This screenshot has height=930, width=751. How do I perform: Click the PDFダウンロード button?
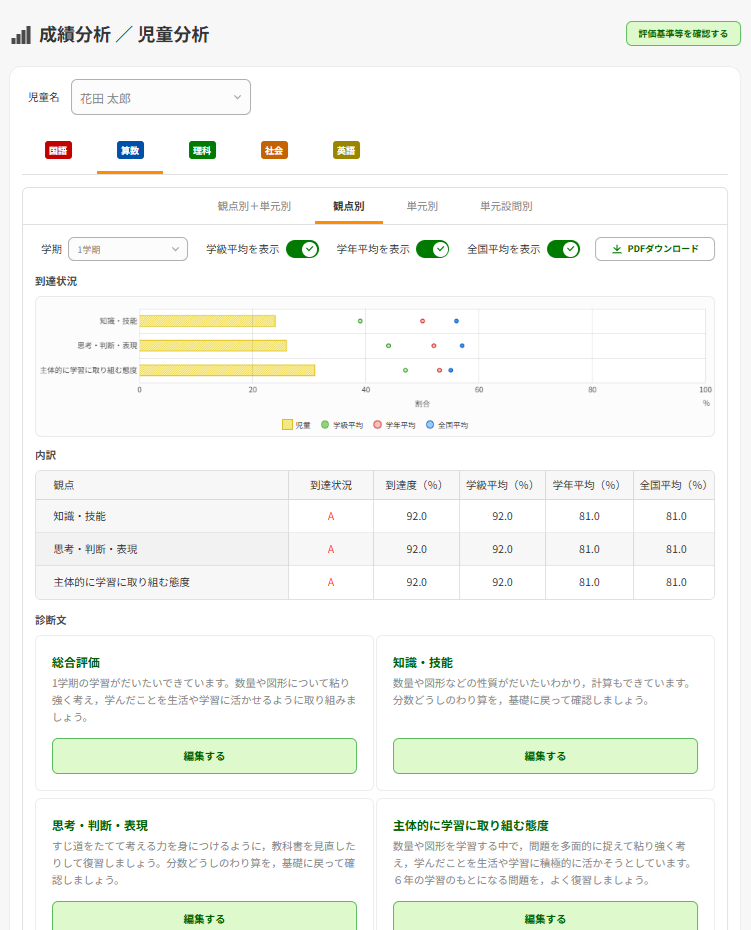click(655, 249)
